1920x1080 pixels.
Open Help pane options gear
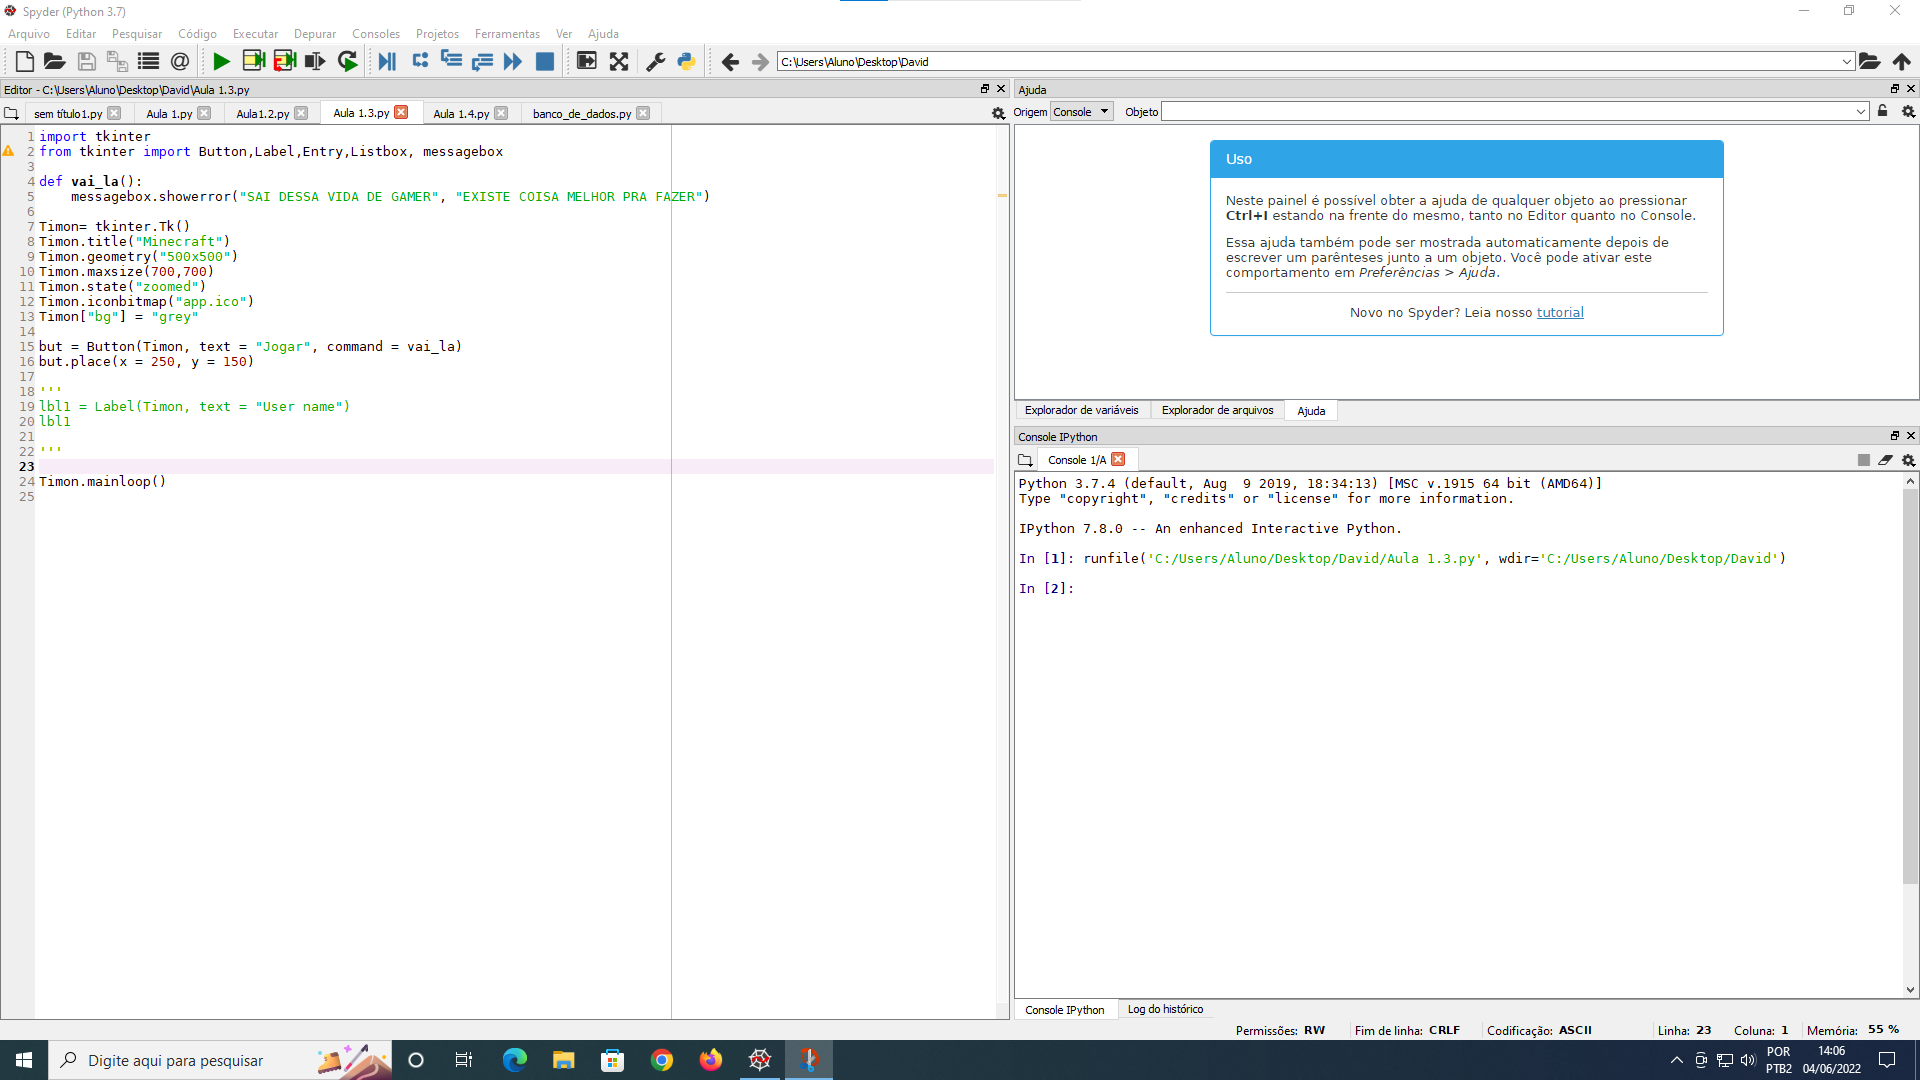tap(1908, 112)
